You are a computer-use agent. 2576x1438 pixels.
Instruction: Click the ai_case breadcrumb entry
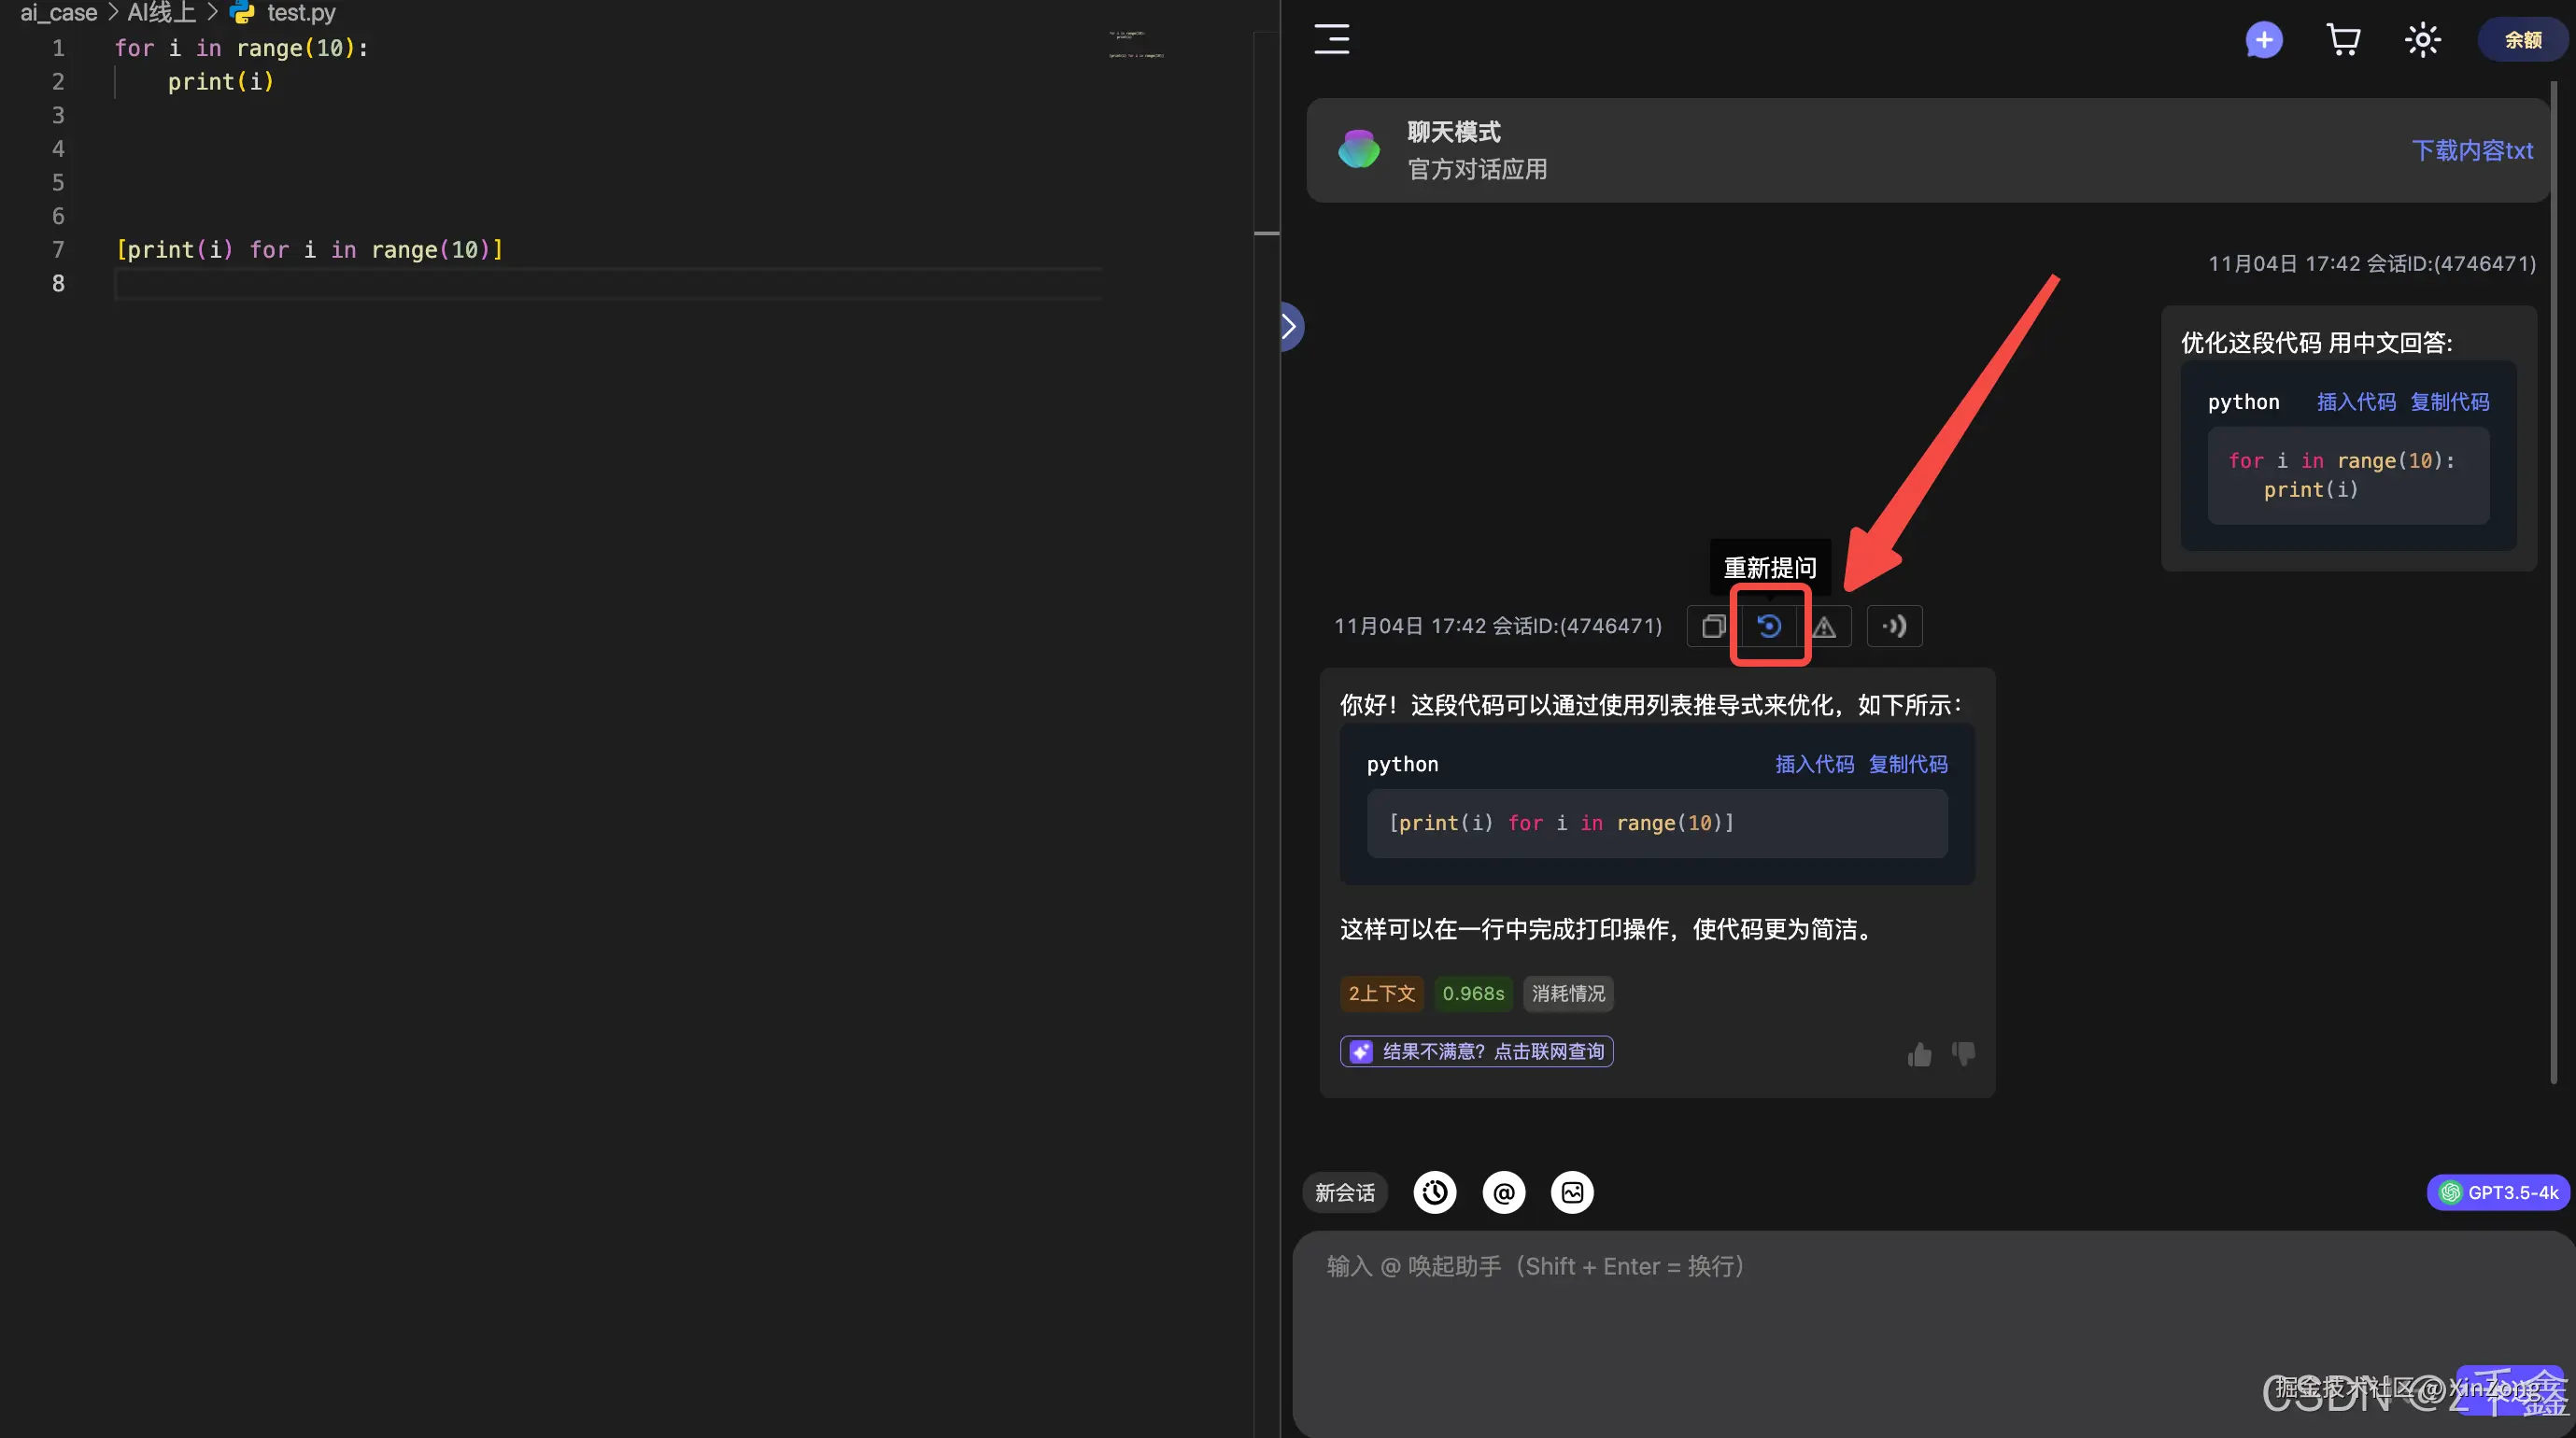pos(57,13)
